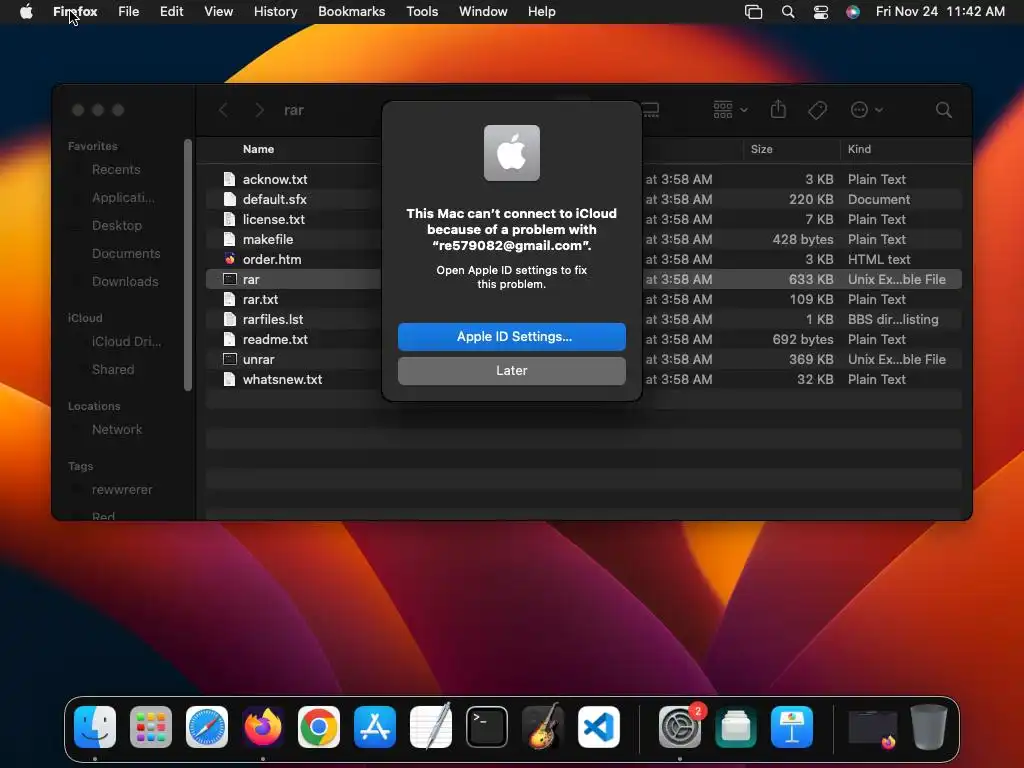Select the order.htm file
This screenshot has width=1024, height=768.
272,259
